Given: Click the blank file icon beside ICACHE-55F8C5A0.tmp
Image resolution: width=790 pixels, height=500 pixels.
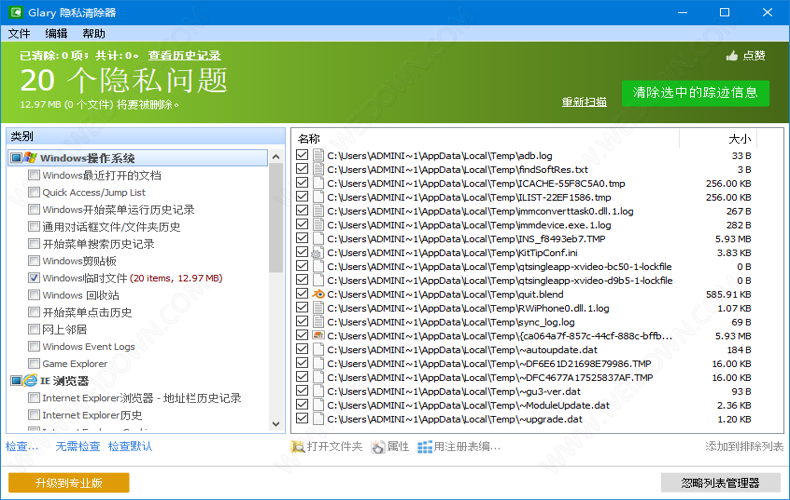Looking at the screenshot, I should [318, 183].
